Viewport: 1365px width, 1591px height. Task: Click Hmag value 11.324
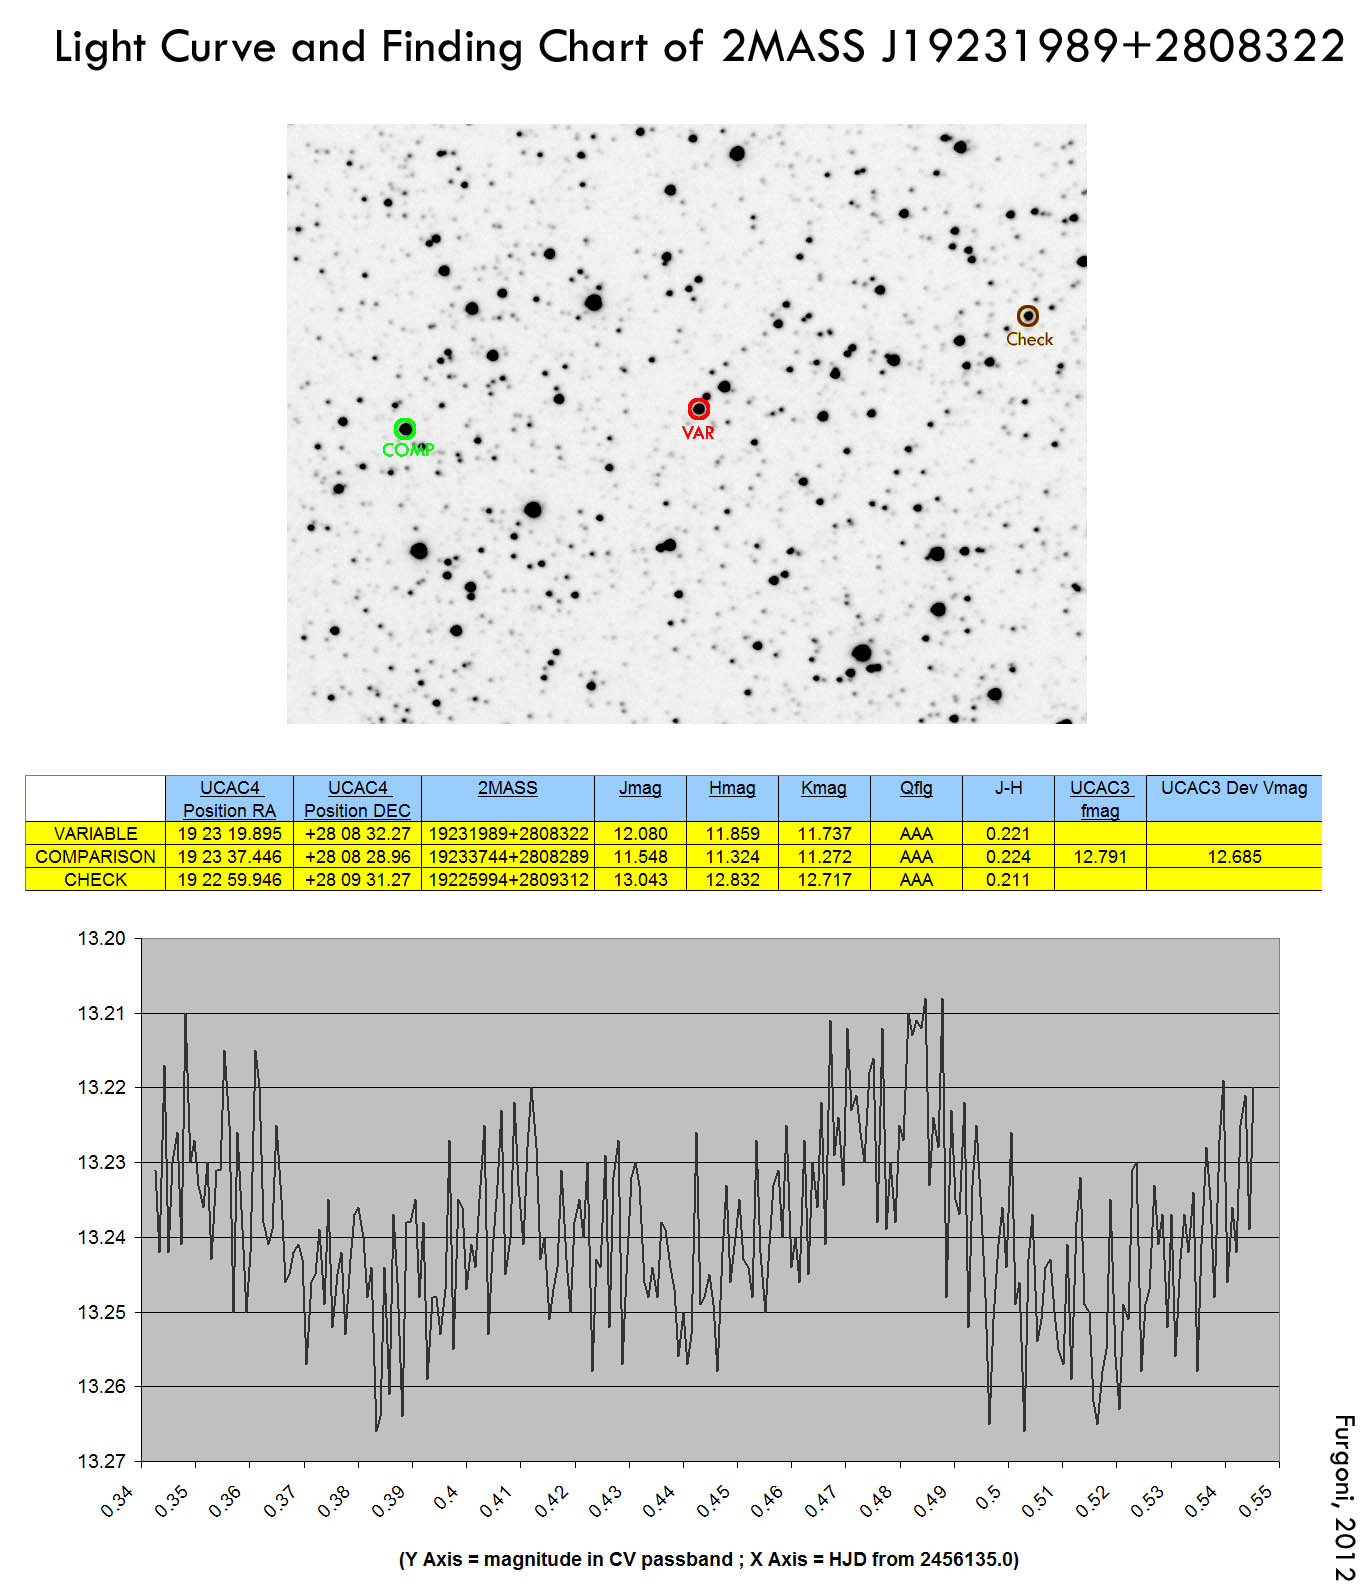pos(732,857)
